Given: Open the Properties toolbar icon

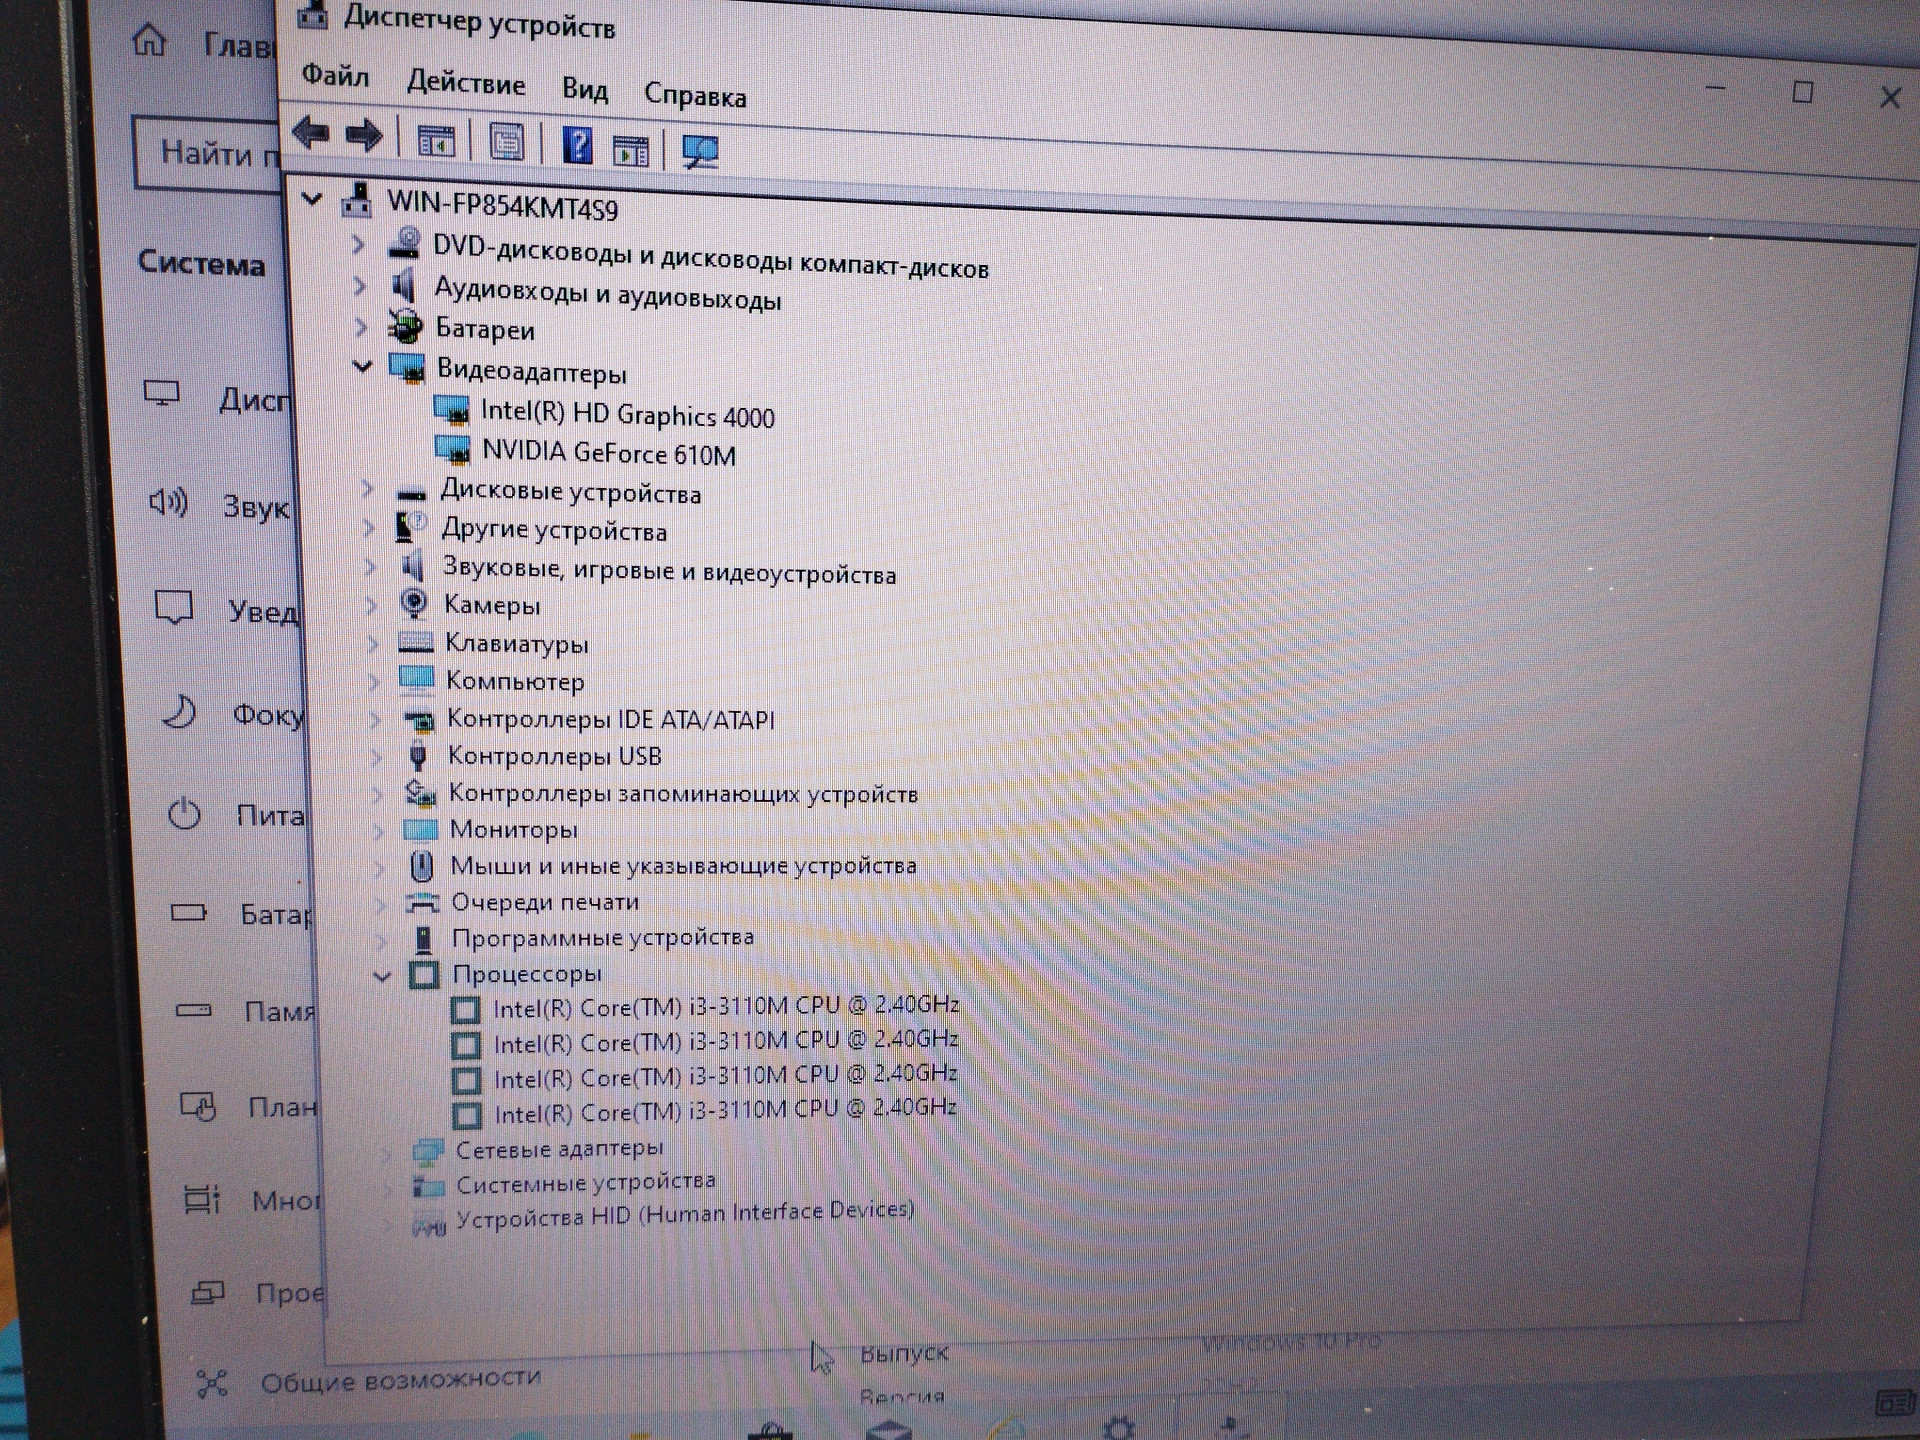Looking at the screenshot, I should (x=507, y=142).
